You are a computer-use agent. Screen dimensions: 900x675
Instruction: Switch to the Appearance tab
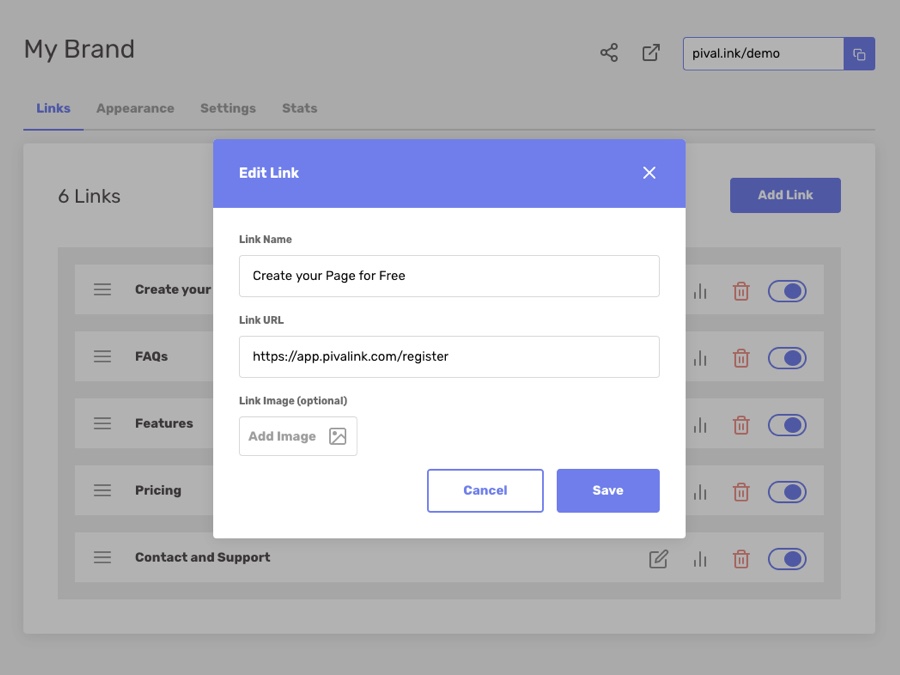point(135,108)
